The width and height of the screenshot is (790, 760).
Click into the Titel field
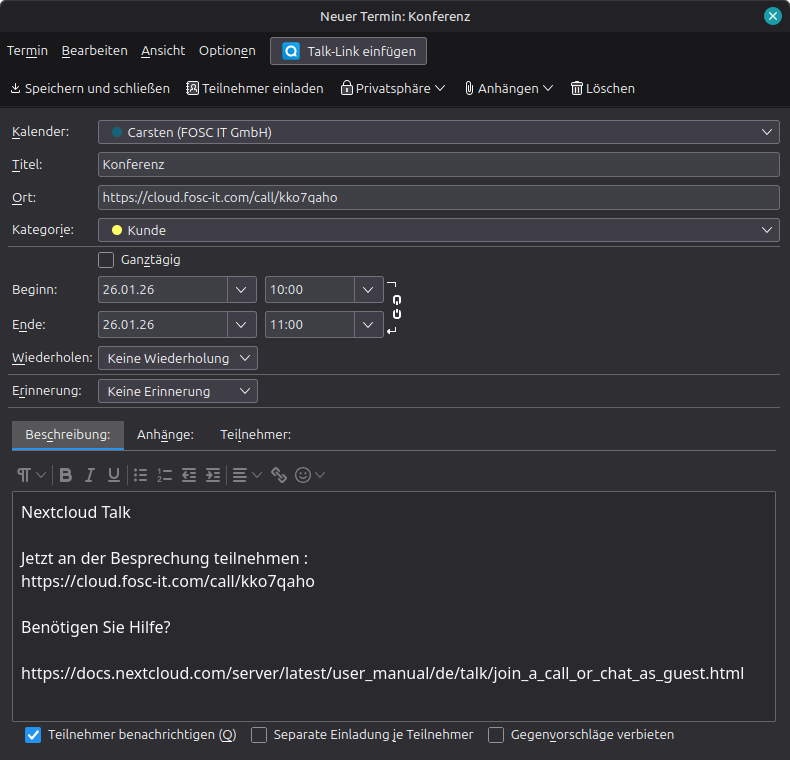click(438, 164)
